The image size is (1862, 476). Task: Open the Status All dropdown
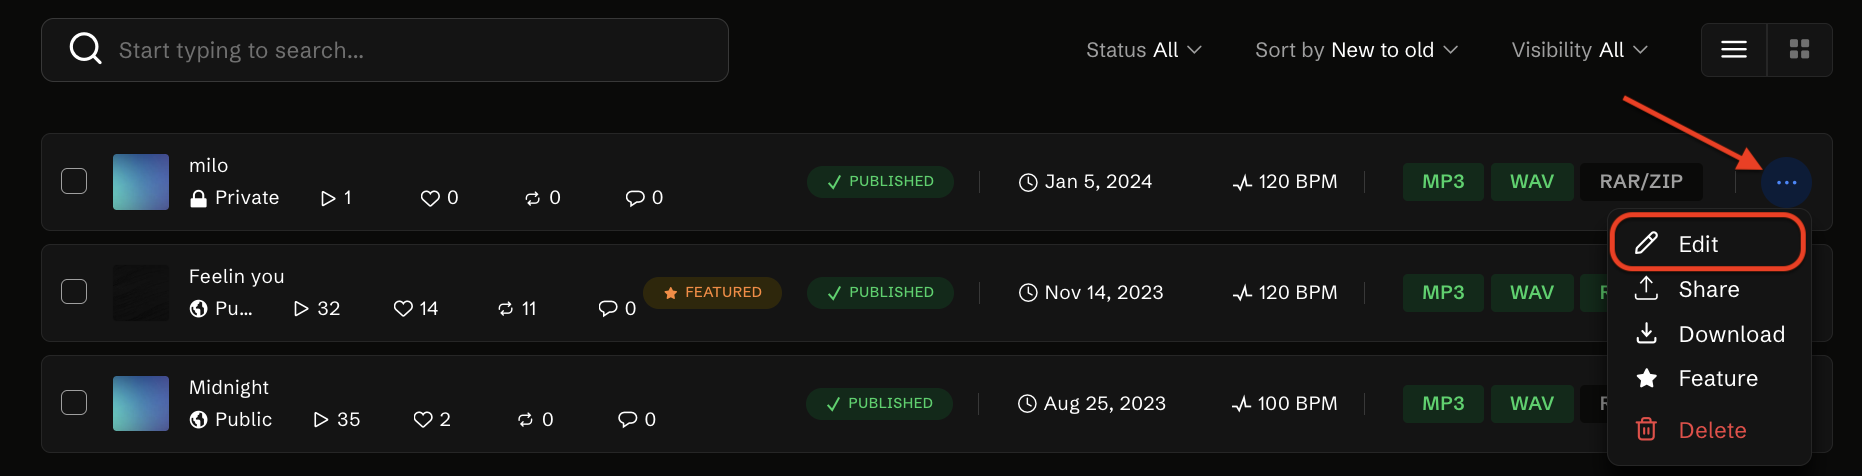tap(1143, 50)
